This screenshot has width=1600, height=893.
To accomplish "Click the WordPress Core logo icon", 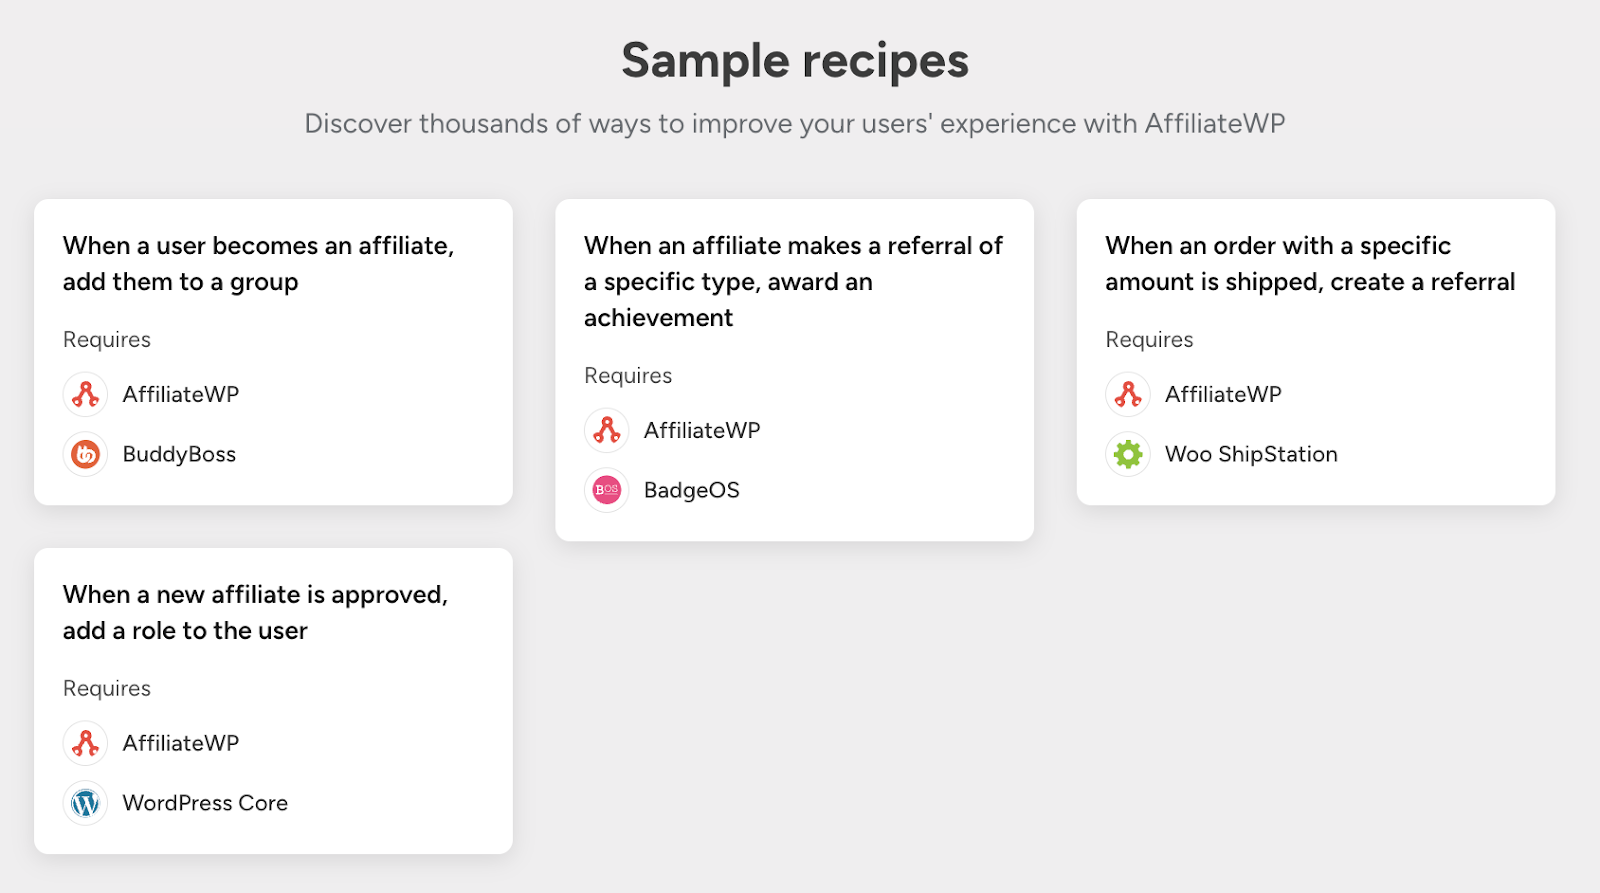I will click(x=86, y=804).
